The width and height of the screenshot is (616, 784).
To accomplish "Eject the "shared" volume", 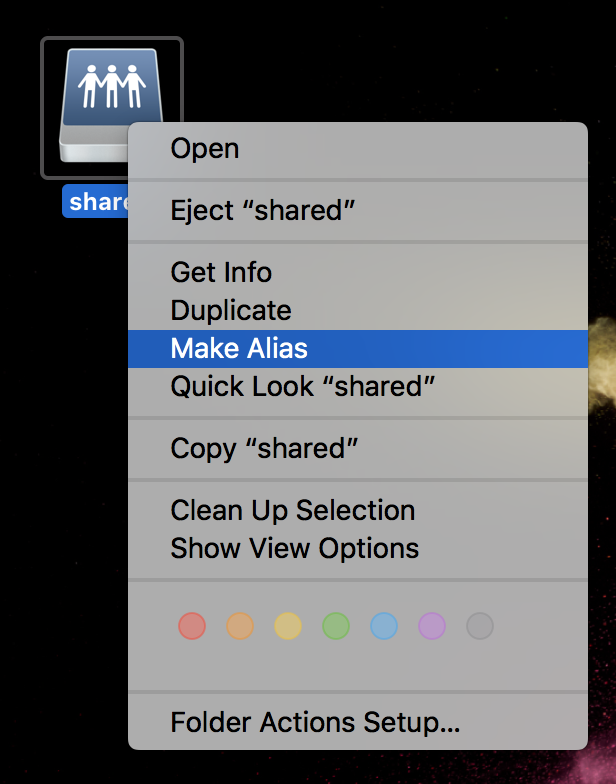I will 263,210.
